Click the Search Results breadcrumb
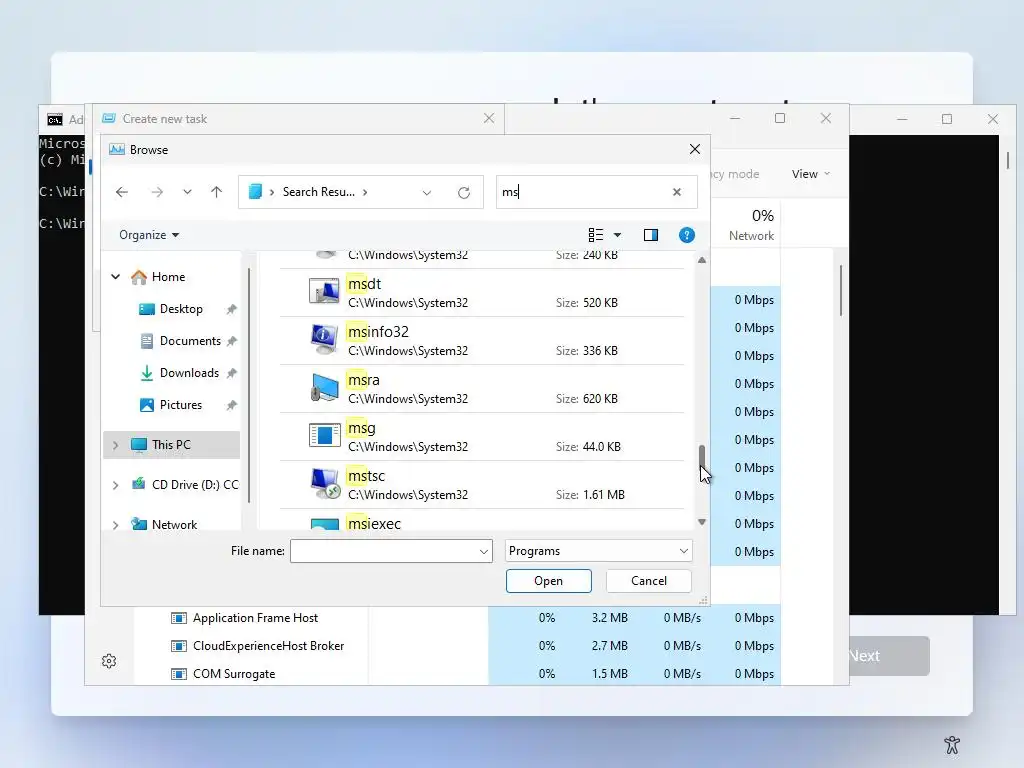1024x768 pixels. pyautogui.click(x=319, y=192)
